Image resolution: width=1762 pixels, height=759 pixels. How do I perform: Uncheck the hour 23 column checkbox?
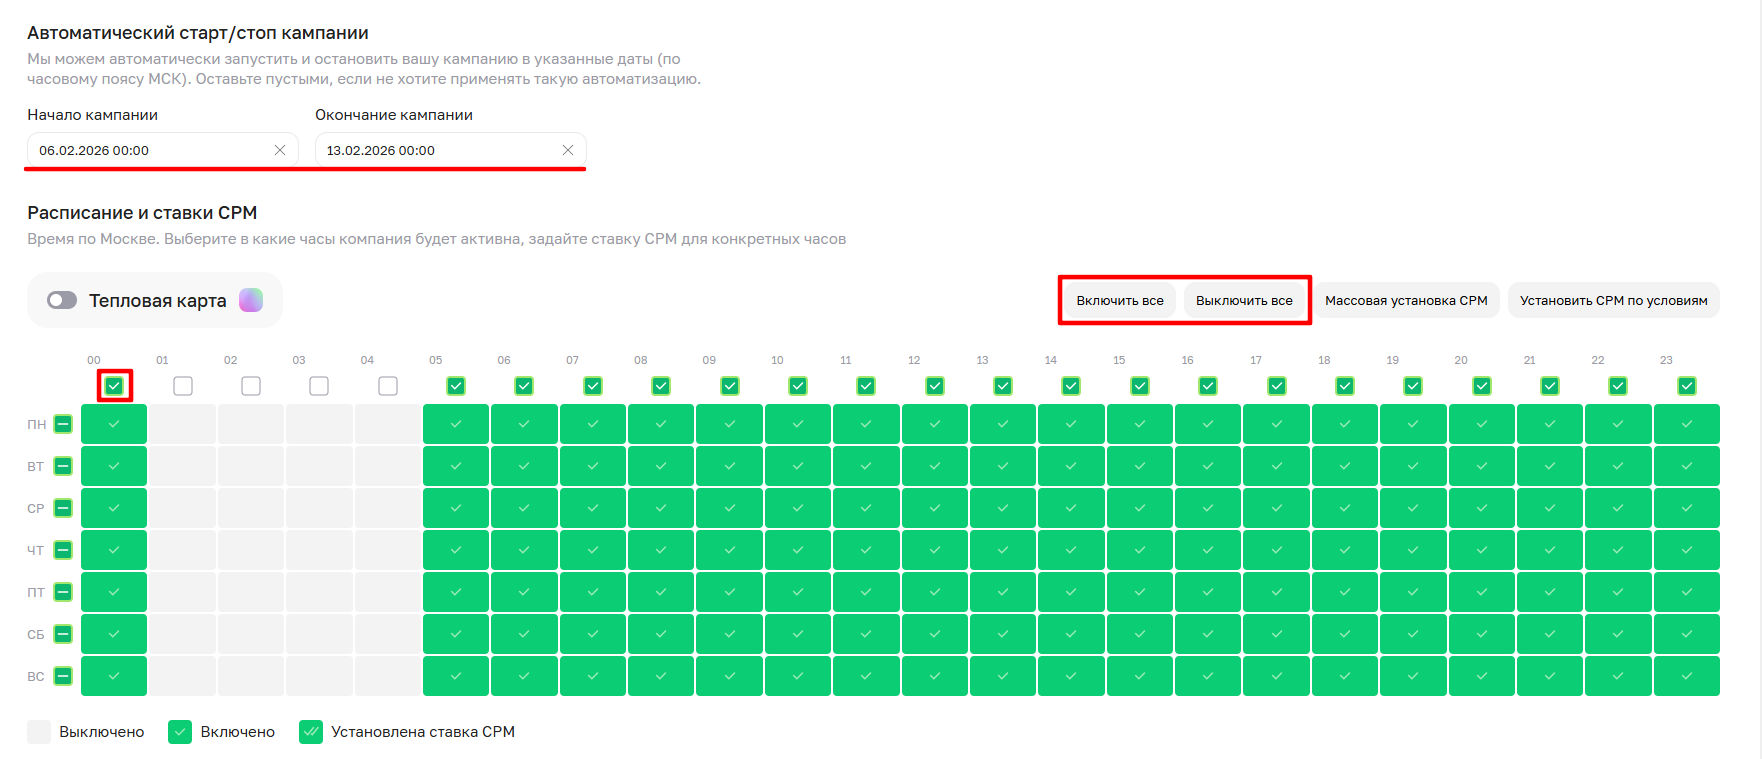click(1686, 386)
